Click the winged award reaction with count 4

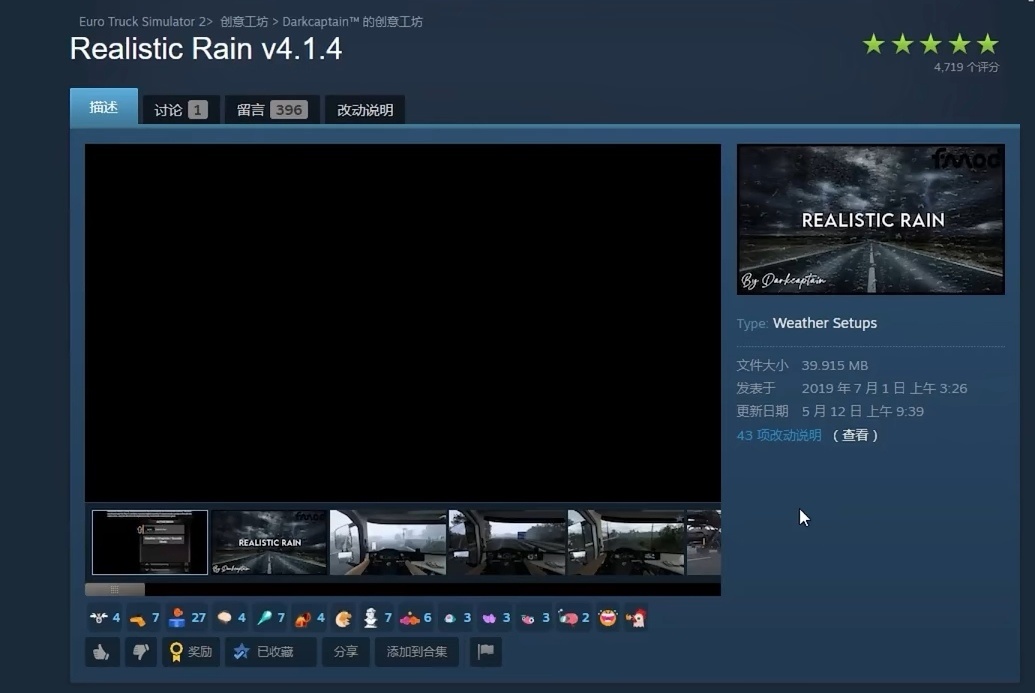point(104,618)
